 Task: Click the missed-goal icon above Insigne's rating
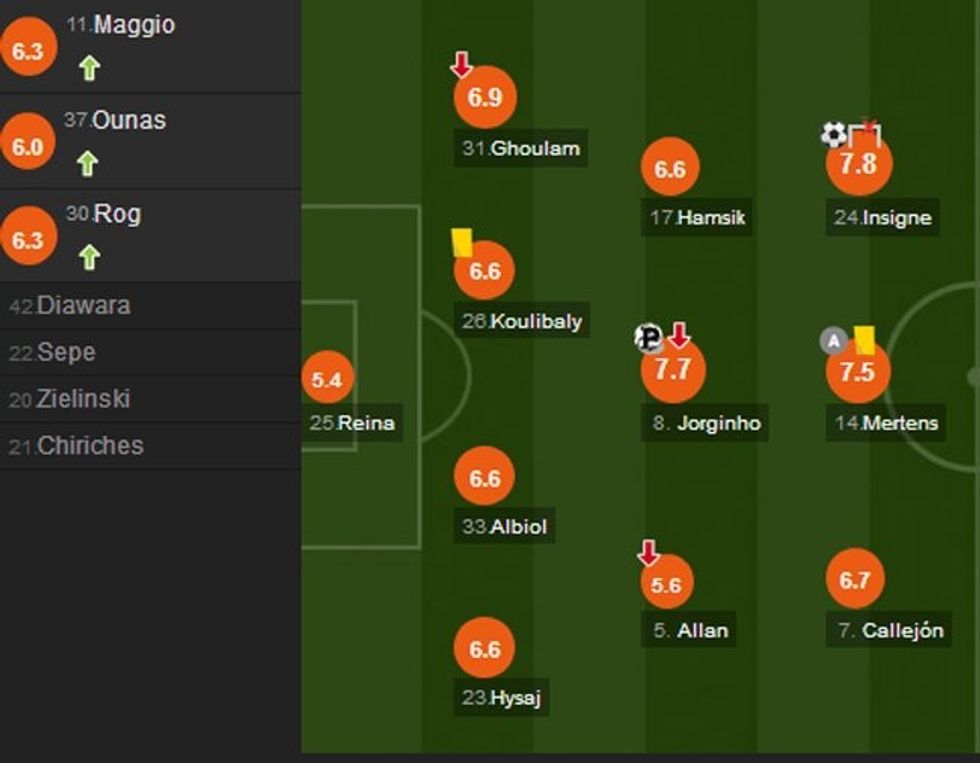[x=866, y=132]
